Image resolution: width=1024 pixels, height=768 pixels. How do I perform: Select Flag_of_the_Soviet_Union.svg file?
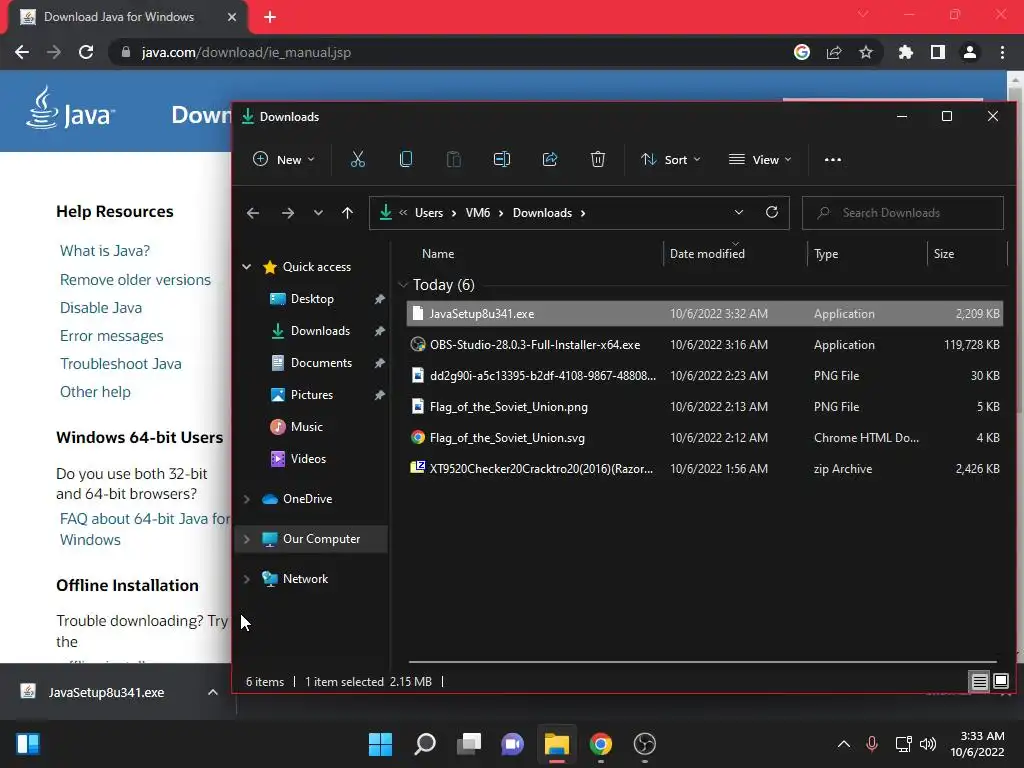704,438
